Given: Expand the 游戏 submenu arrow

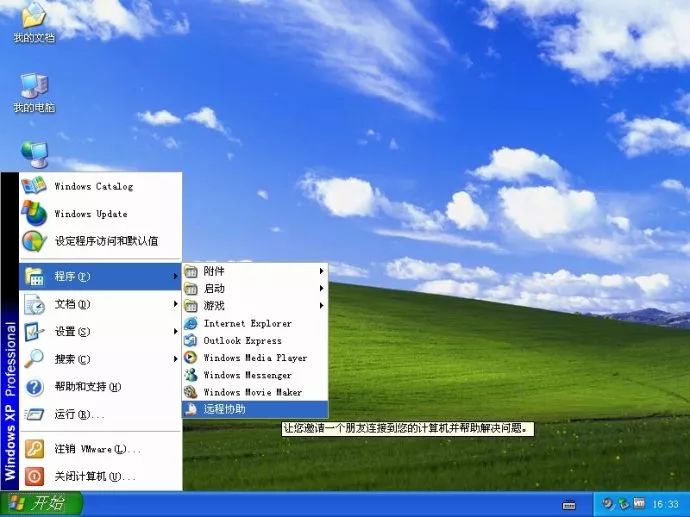Looking at the screenshot, I should click(x=322, y=305).
